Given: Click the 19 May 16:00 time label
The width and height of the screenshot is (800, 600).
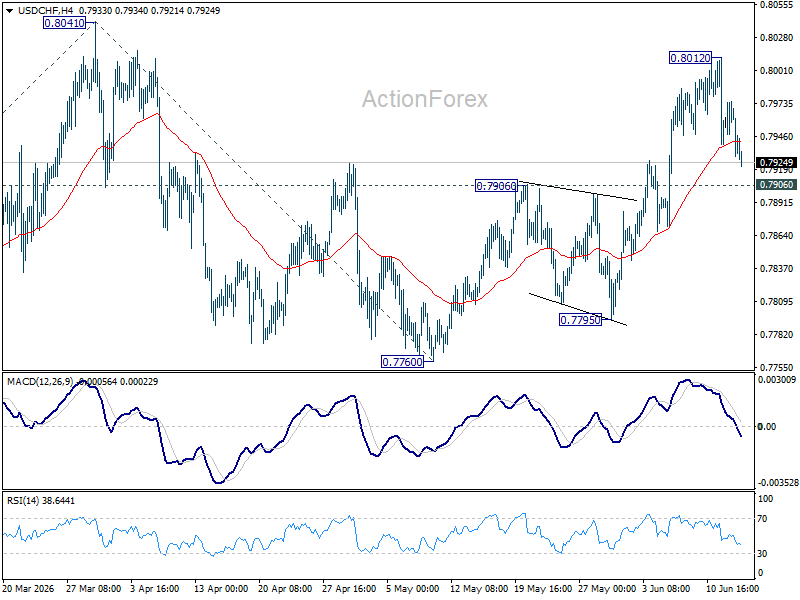Looking at the screenshot, I should (x=540, y=589).
